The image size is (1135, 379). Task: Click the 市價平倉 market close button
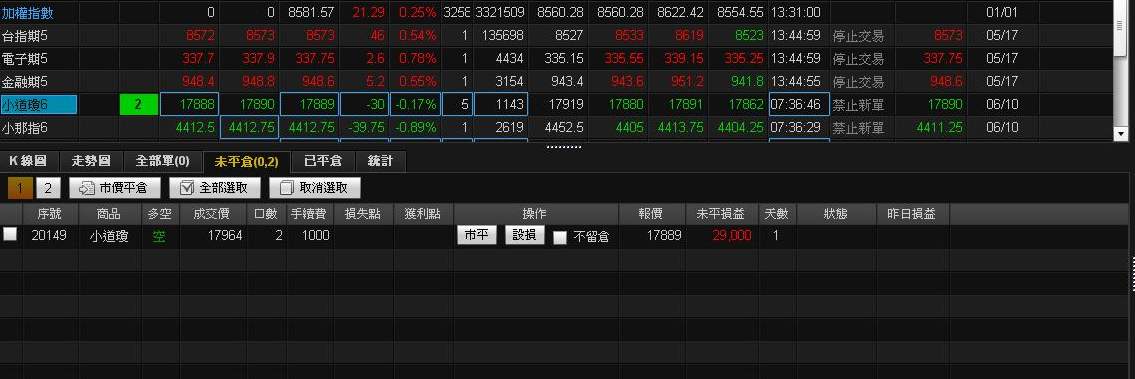(x=114, y=188)
